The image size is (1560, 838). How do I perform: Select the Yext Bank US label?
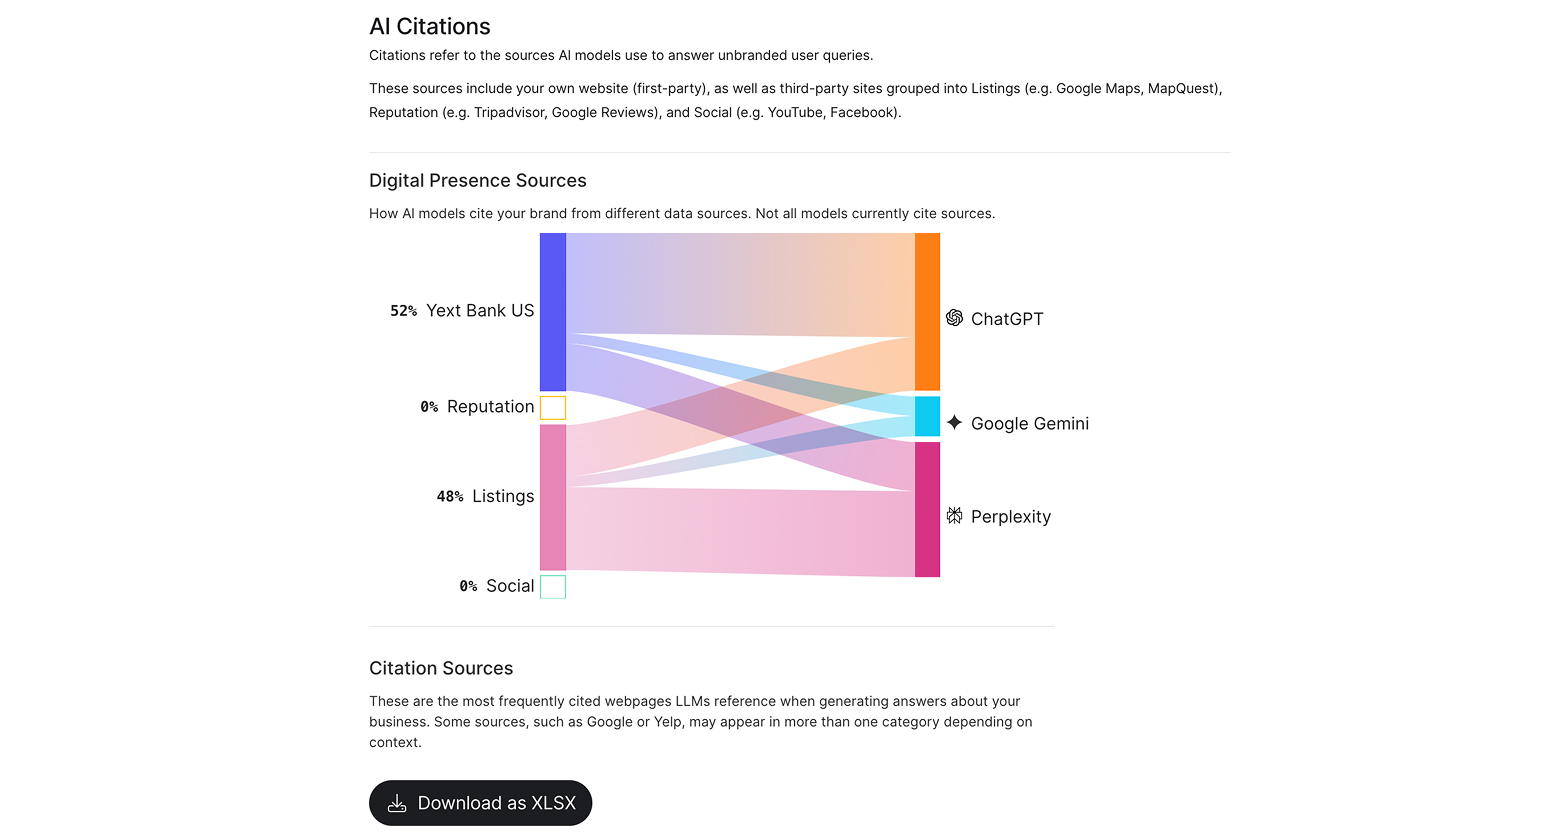click(480, 311)
